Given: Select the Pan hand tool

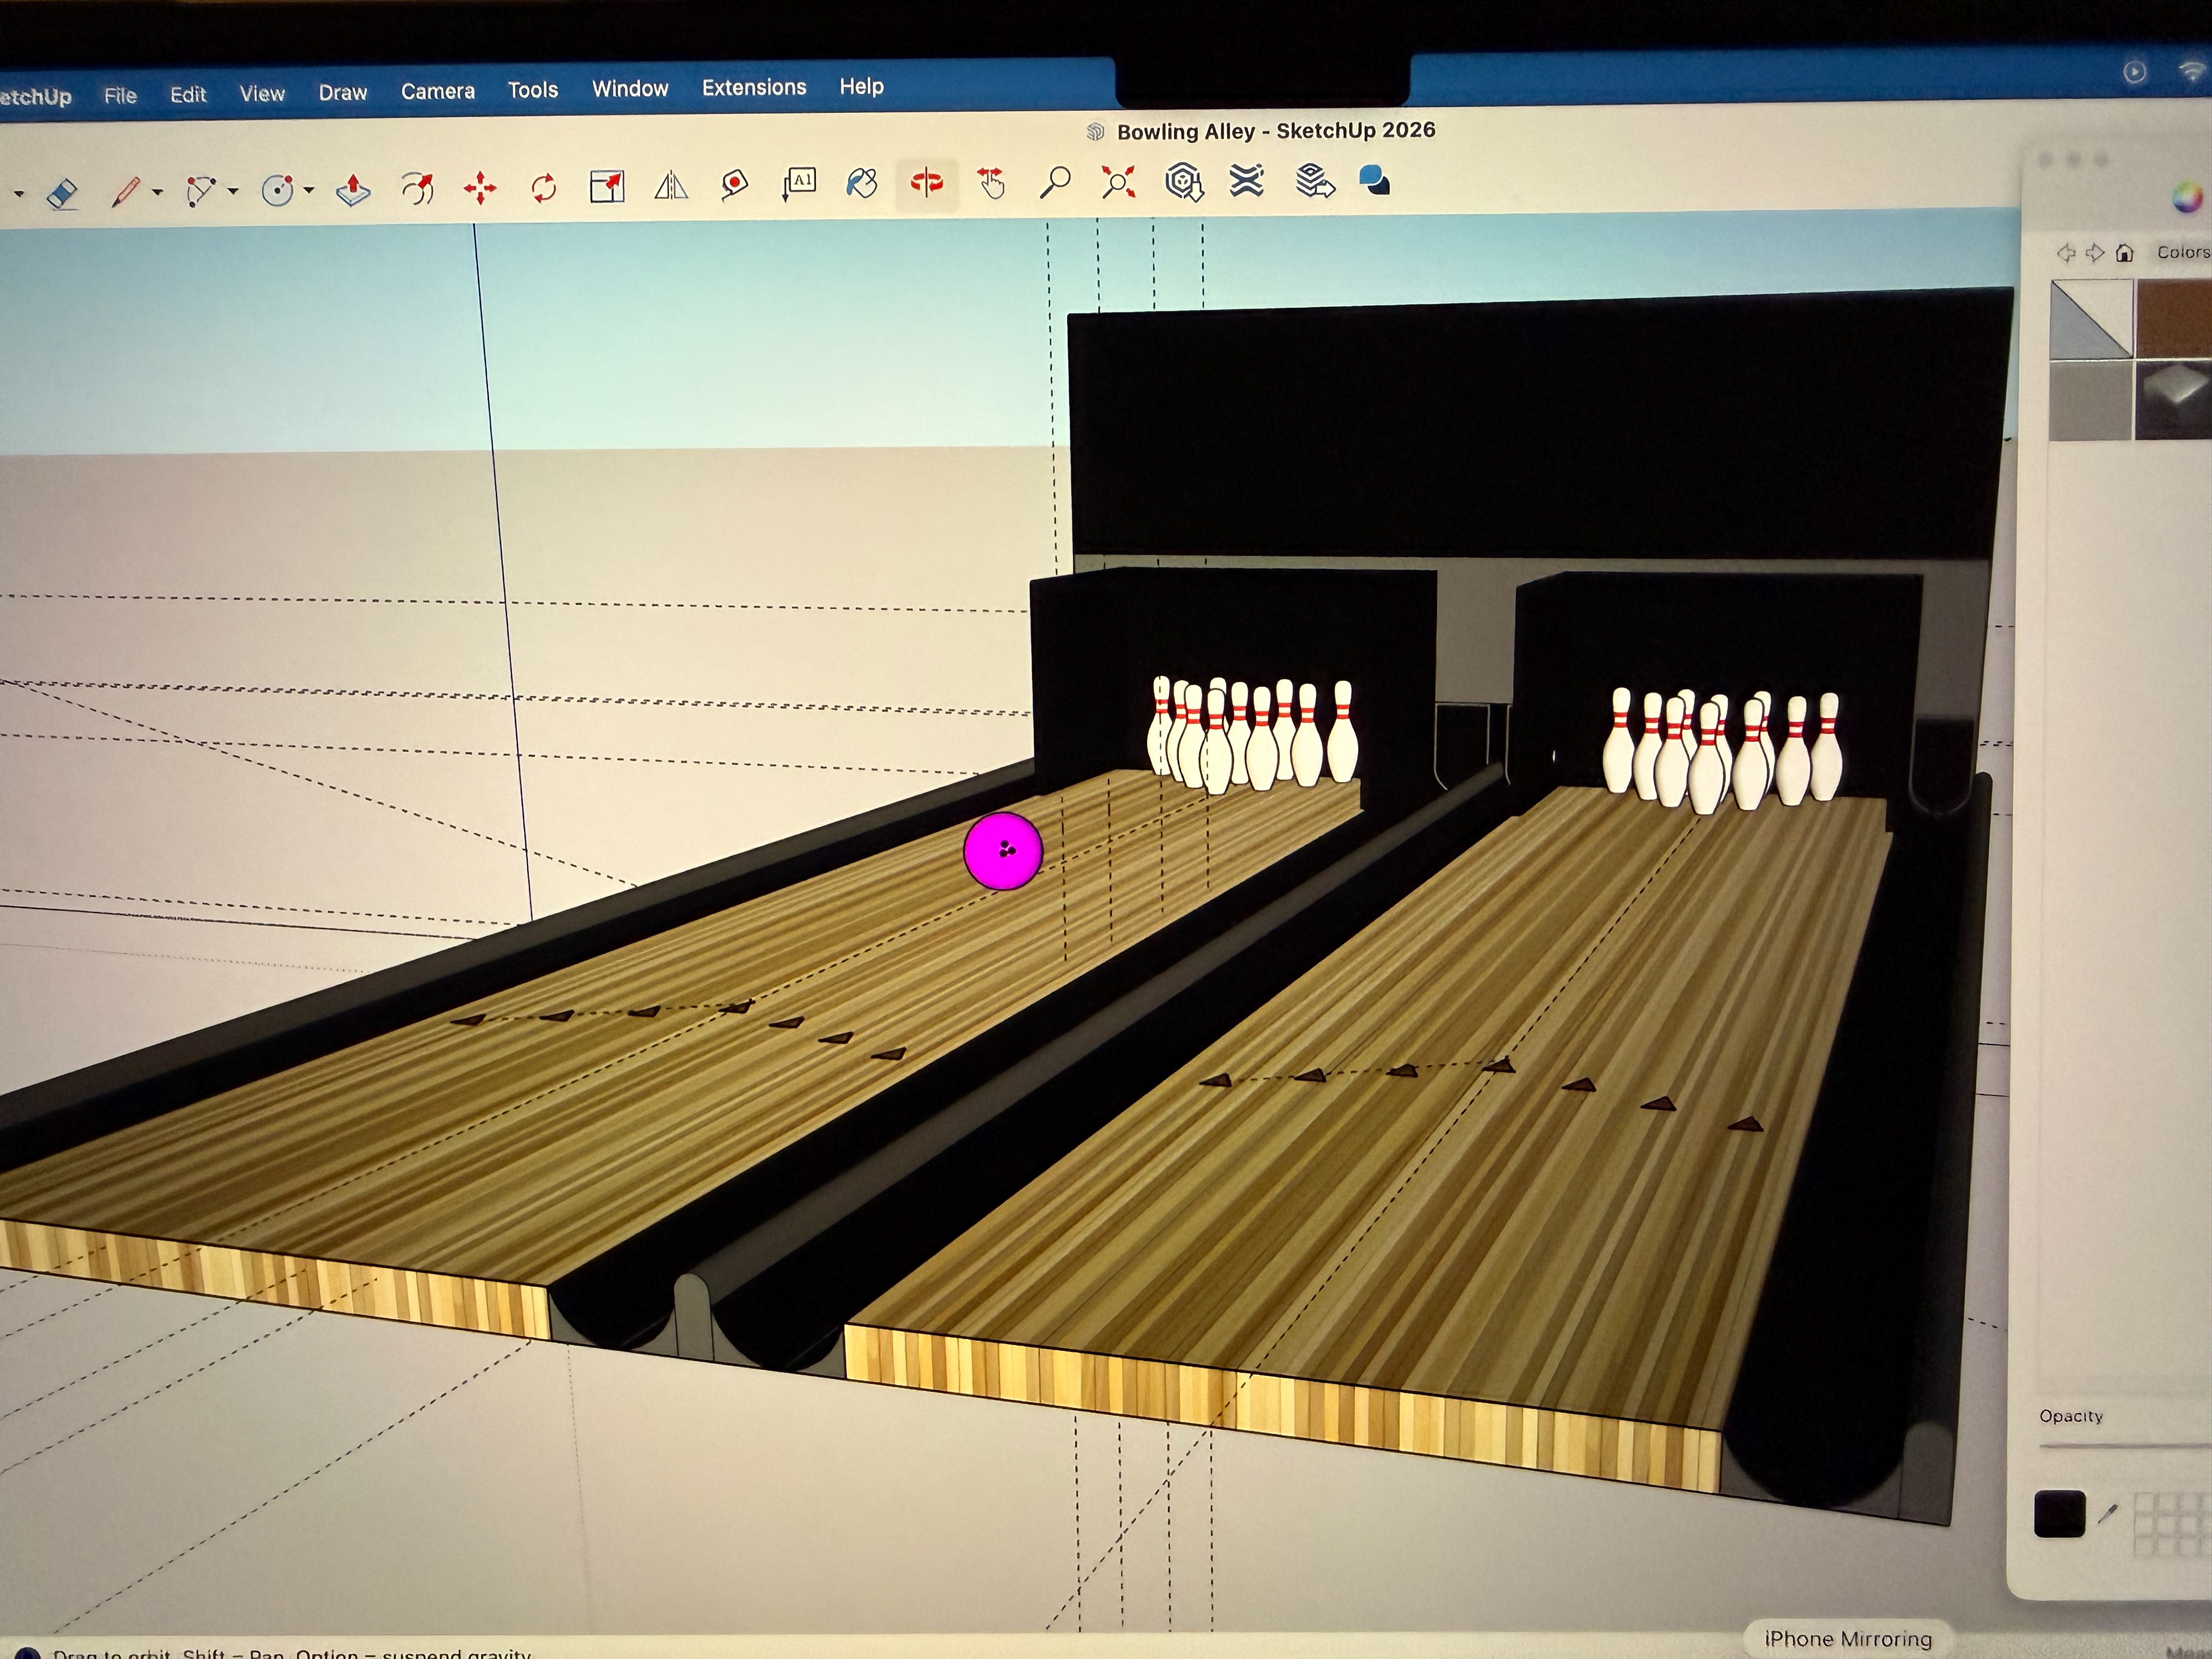Looking at the screenshot, I should pyautogui.click(x=991, y=183).
